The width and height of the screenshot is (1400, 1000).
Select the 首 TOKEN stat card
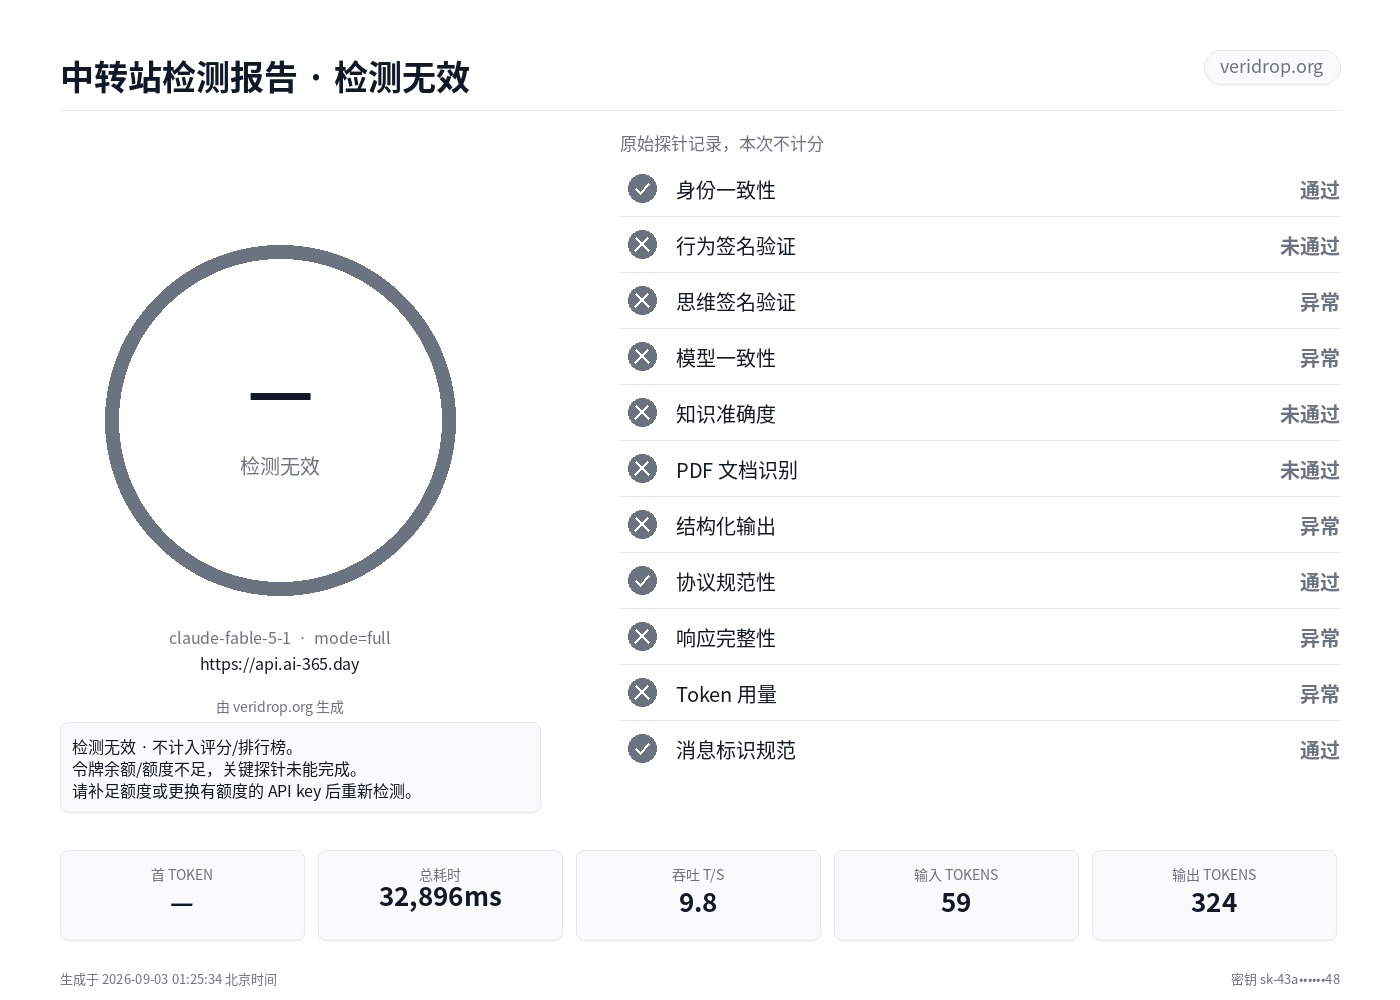(182, 895)
